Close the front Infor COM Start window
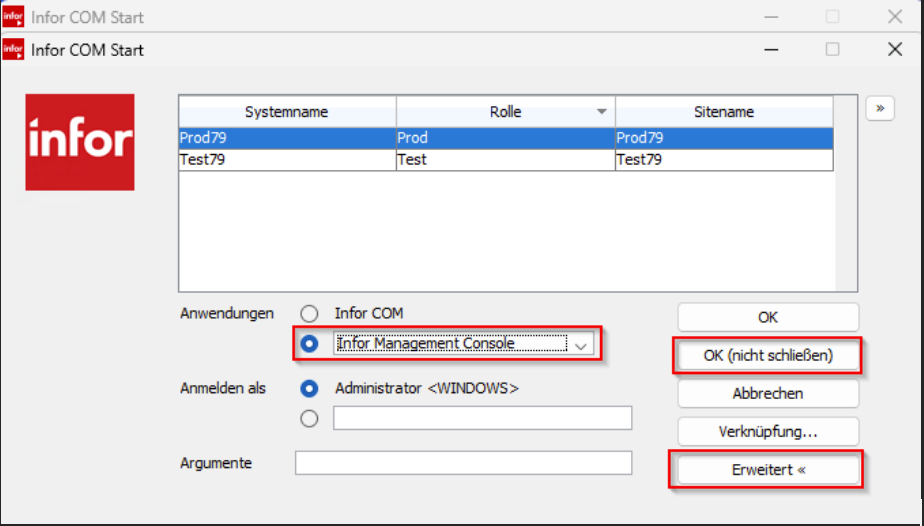 click(895, 49)
